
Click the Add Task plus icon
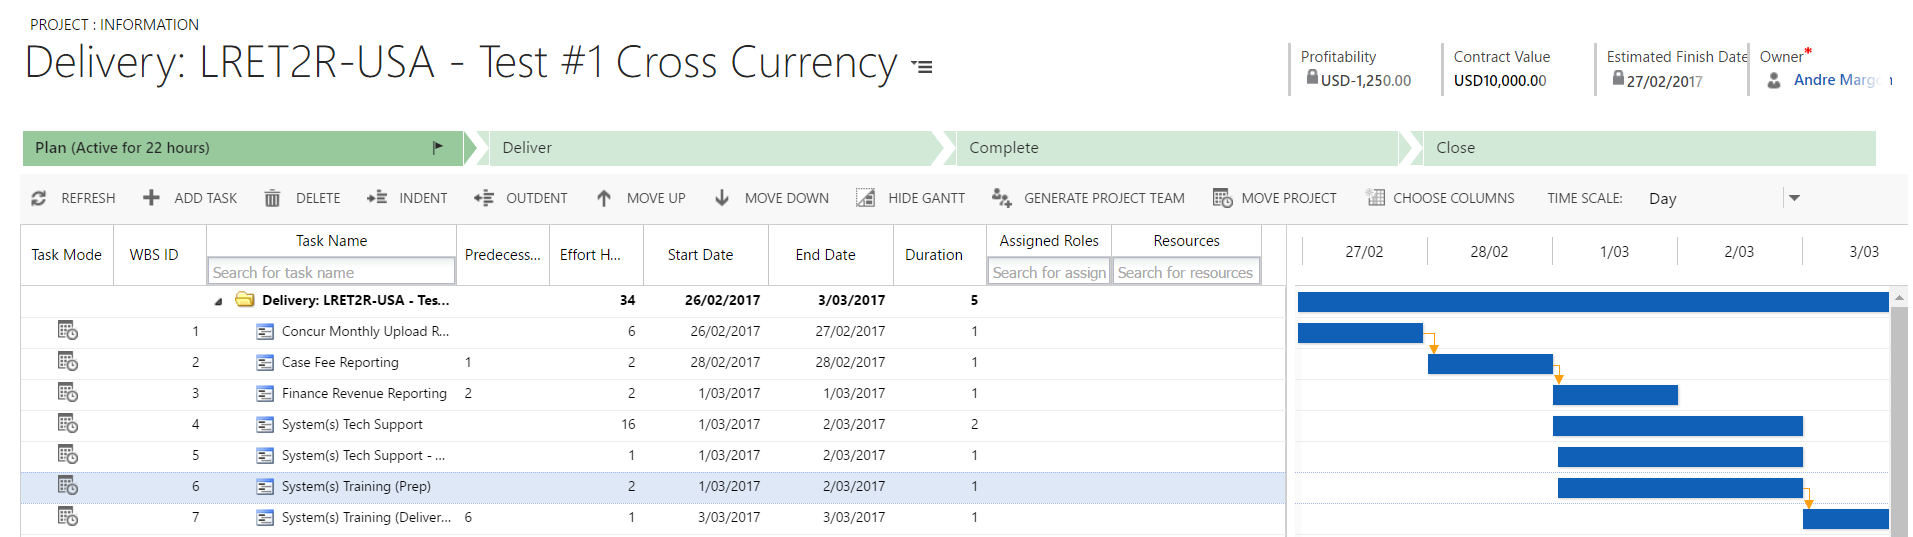click(151, 198)
